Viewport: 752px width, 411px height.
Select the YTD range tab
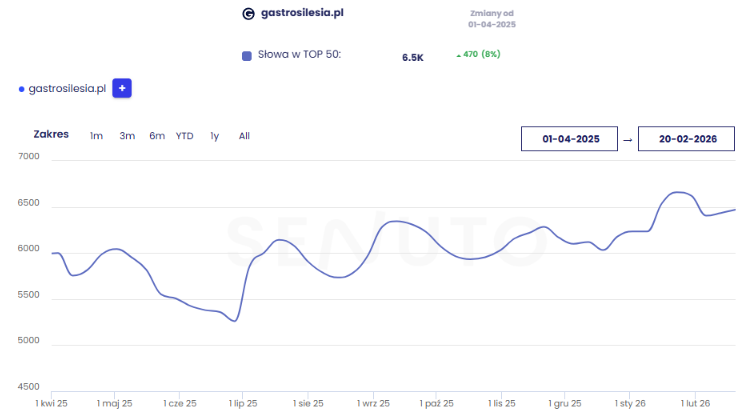(185, 136)
